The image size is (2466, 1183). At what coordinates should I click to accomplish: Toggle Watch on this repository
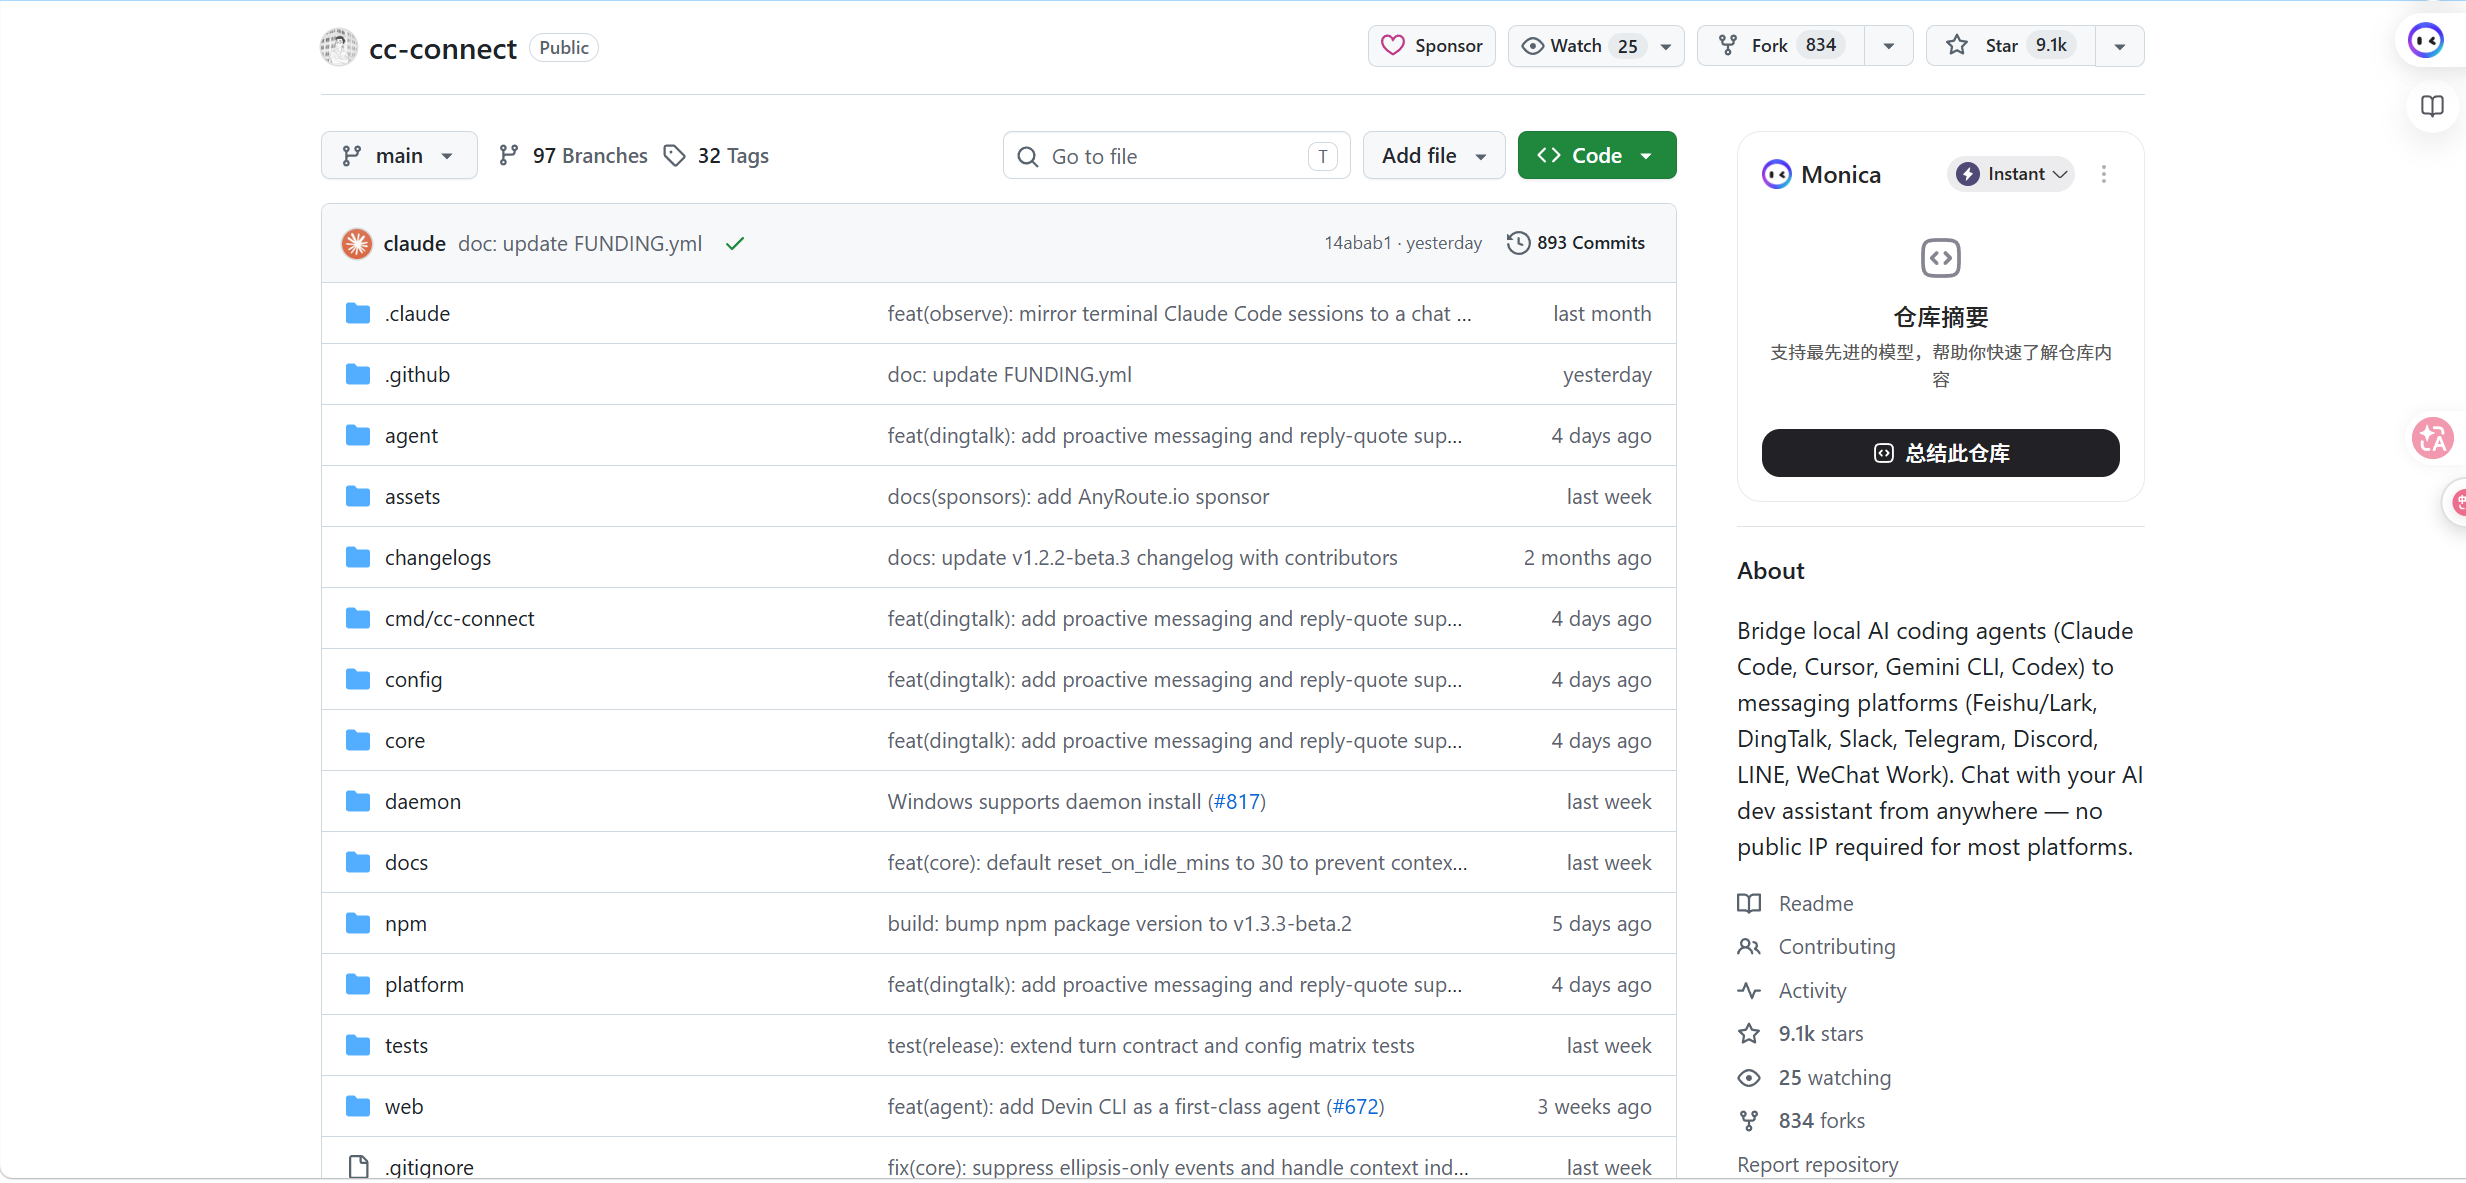tap(1578, 46)
